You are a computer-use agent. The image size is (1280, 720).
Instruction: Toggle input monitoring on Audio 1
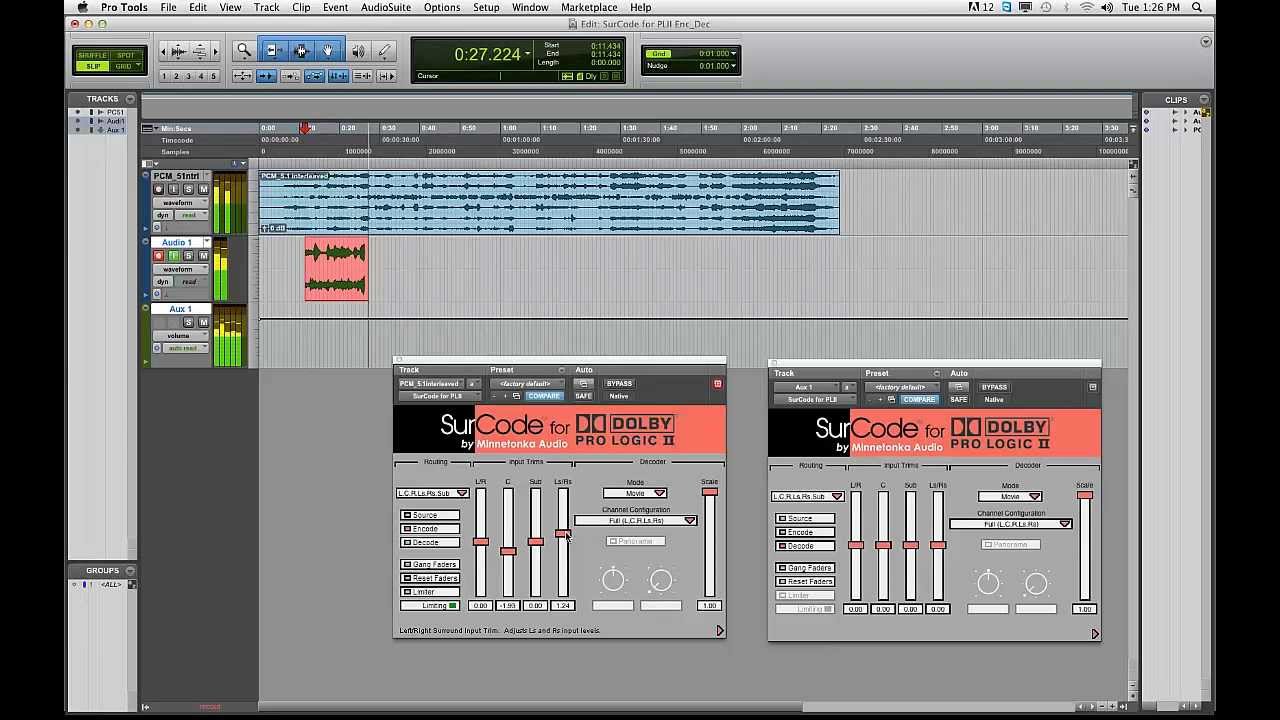point(173,256)
